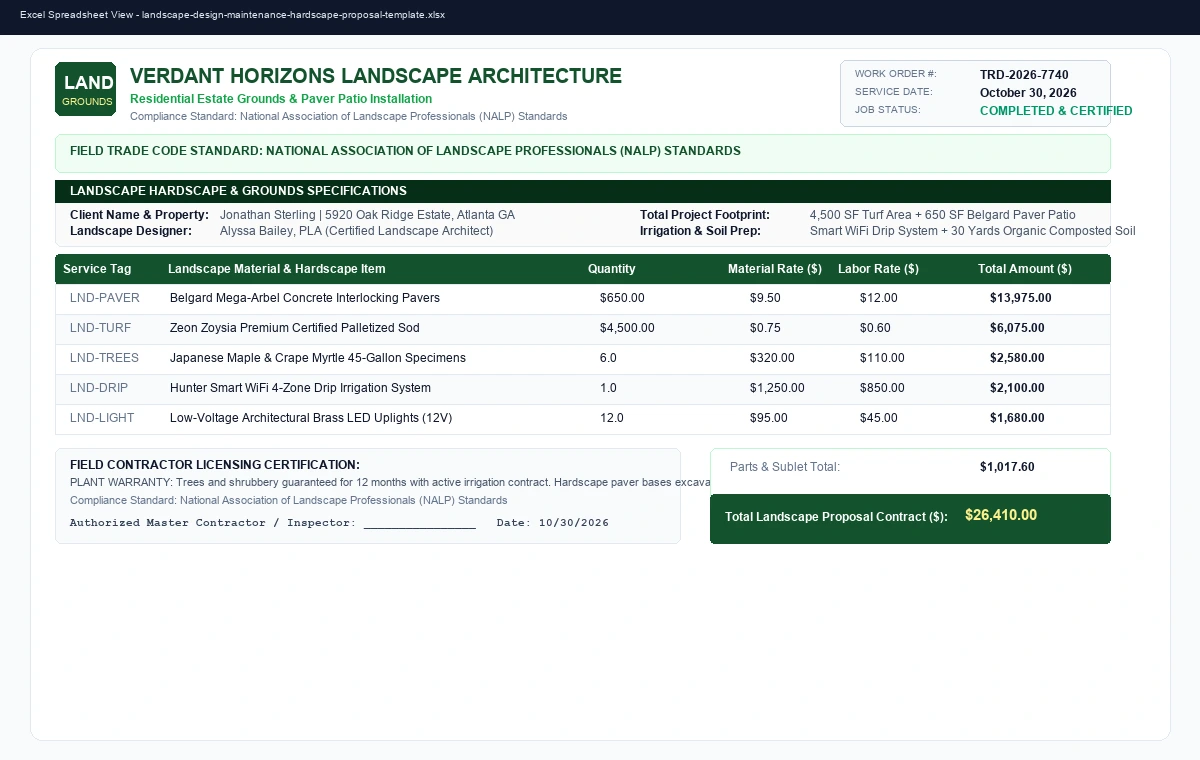
Task: Click the $2,580.00 total amount
Action: coord(1017,358)
